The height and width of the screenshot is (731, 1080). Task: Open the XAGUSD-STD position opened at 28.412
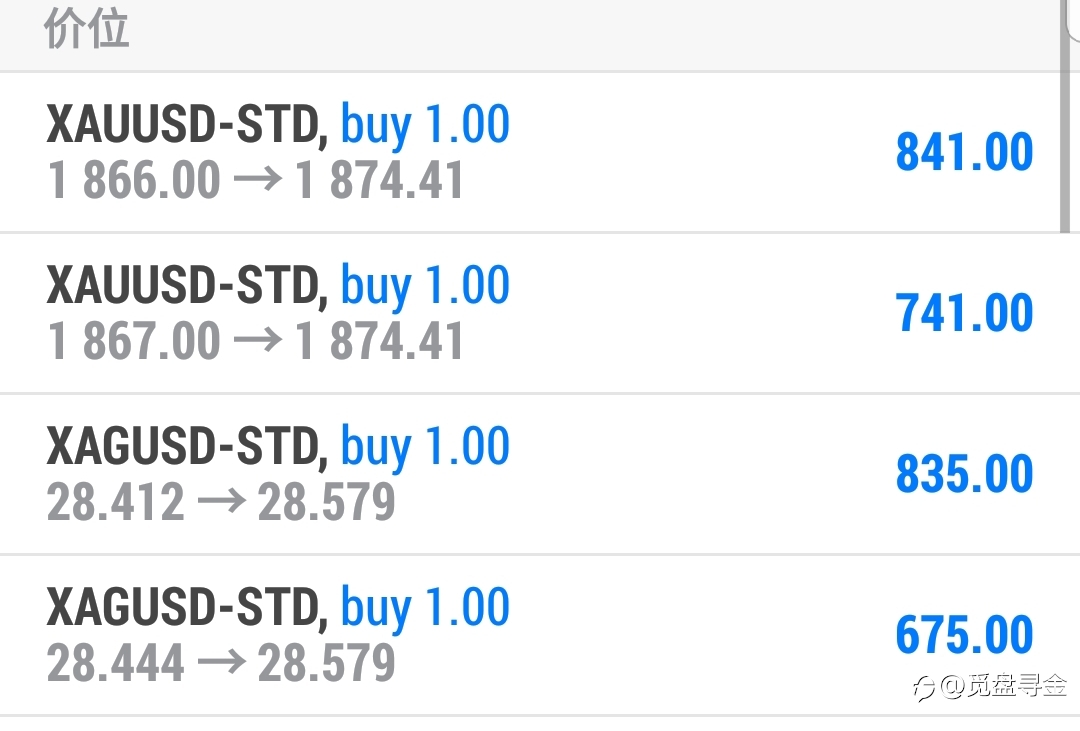coord(529,475)
